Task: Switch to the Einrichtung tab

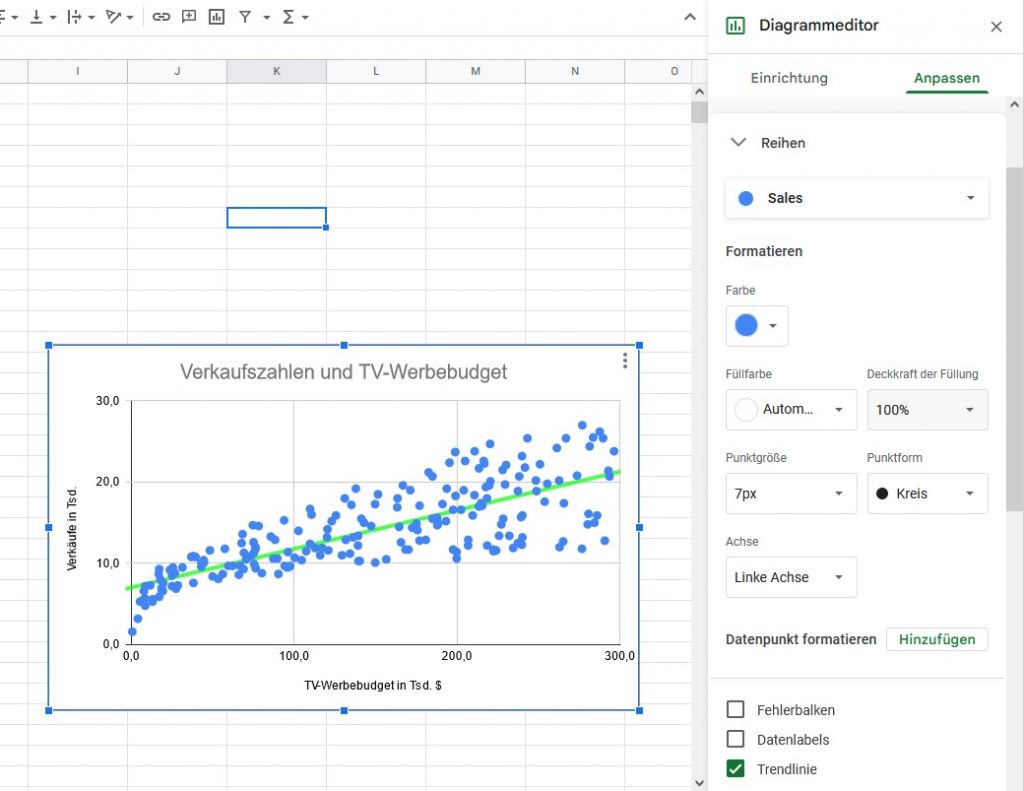Action: (789, 78)
